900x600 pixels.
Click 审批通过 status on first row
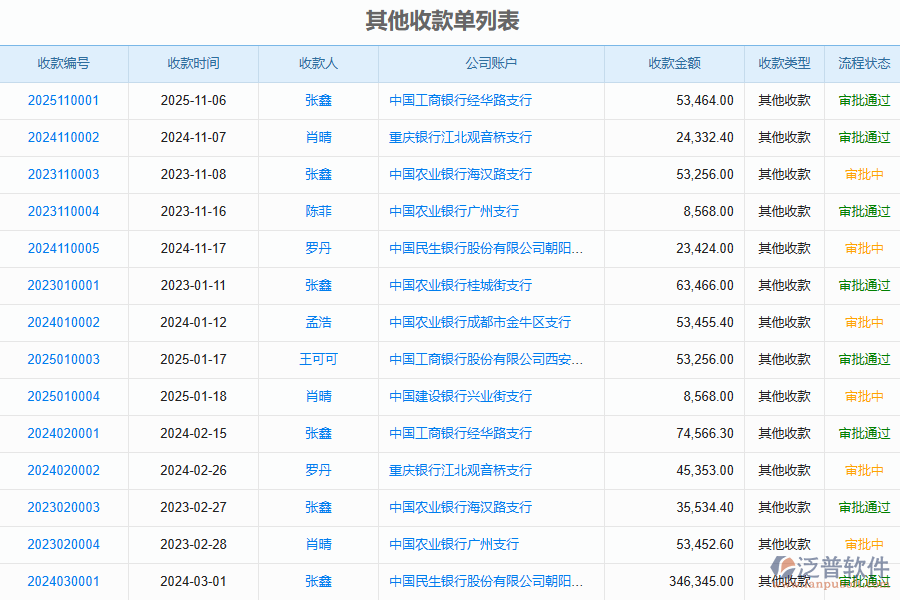point(862,100)
